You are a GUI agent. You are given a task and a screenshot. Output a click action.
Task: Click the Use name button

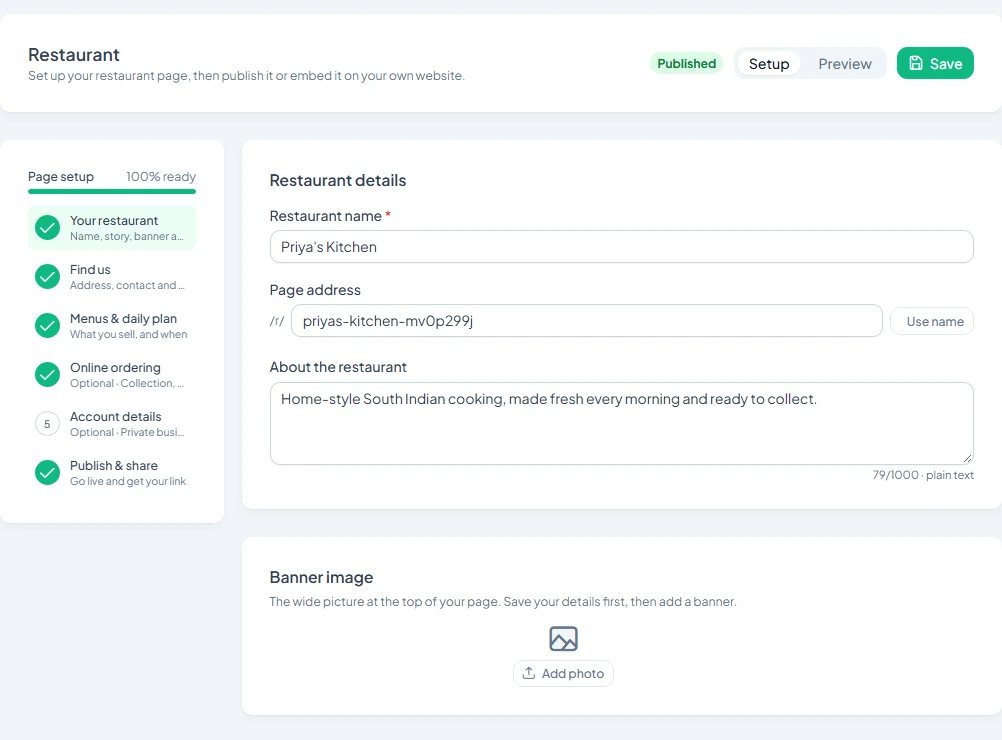[x=932, y=321]
